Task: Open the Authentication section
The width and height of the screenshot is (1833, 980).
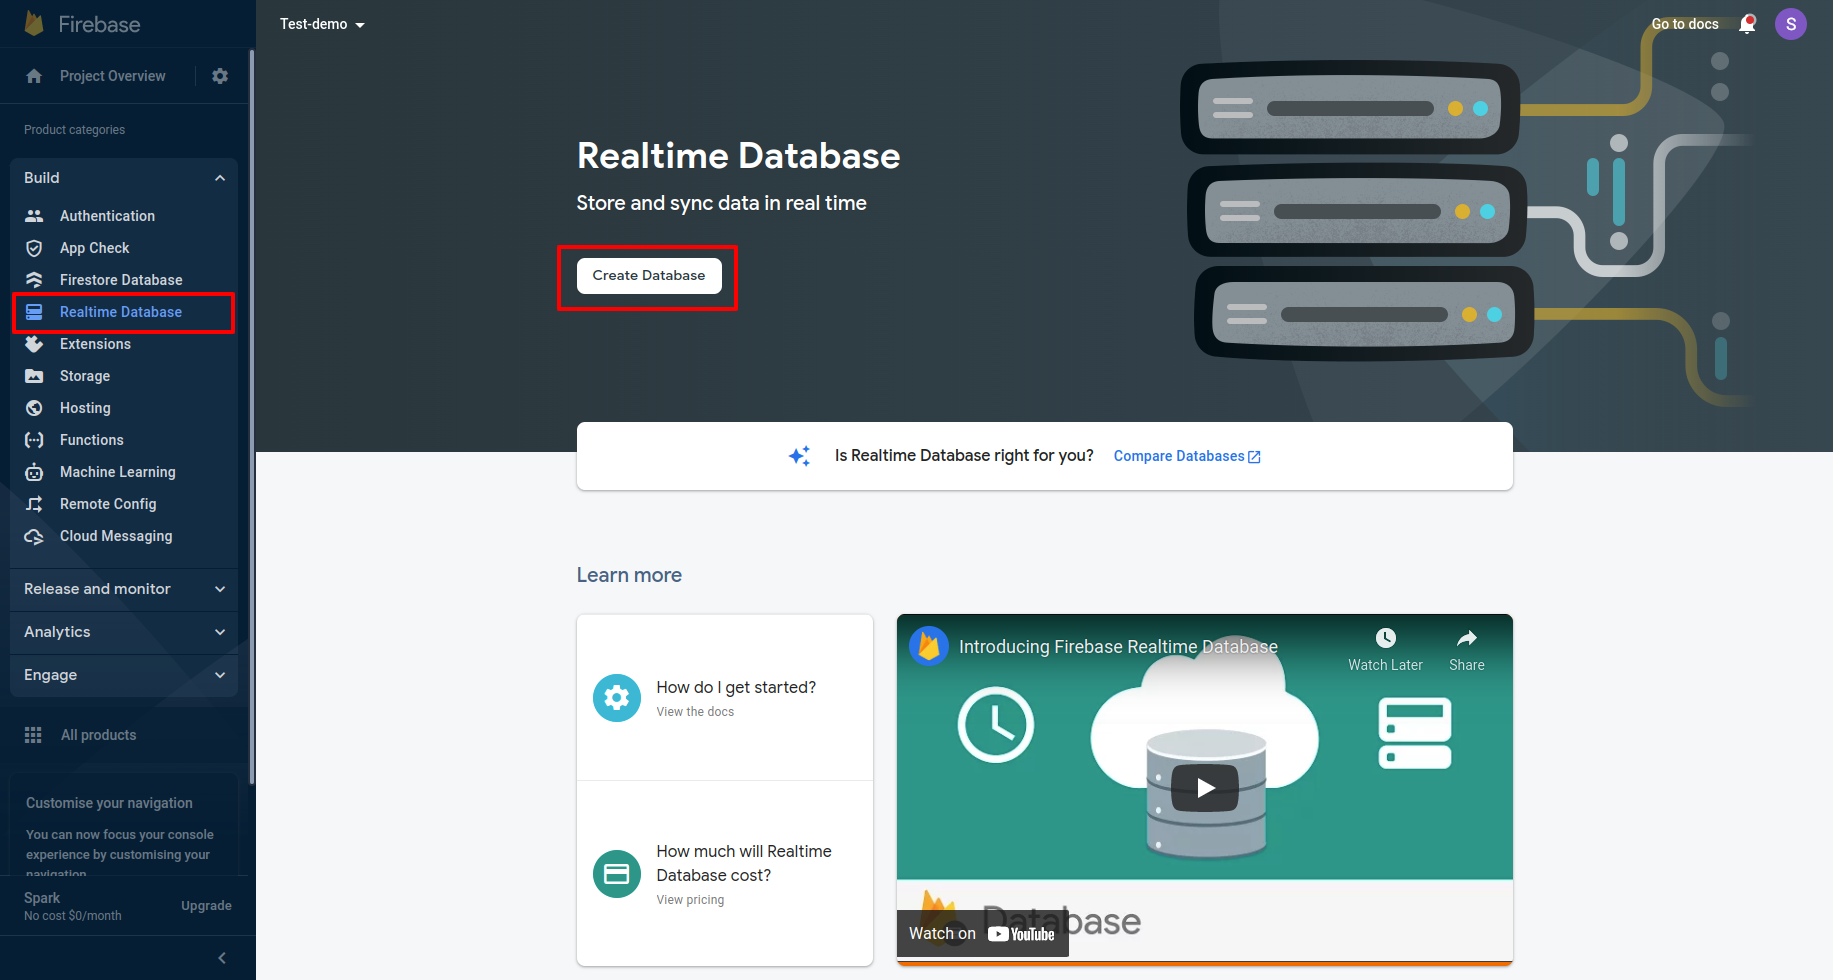Action: coord(107,215)
